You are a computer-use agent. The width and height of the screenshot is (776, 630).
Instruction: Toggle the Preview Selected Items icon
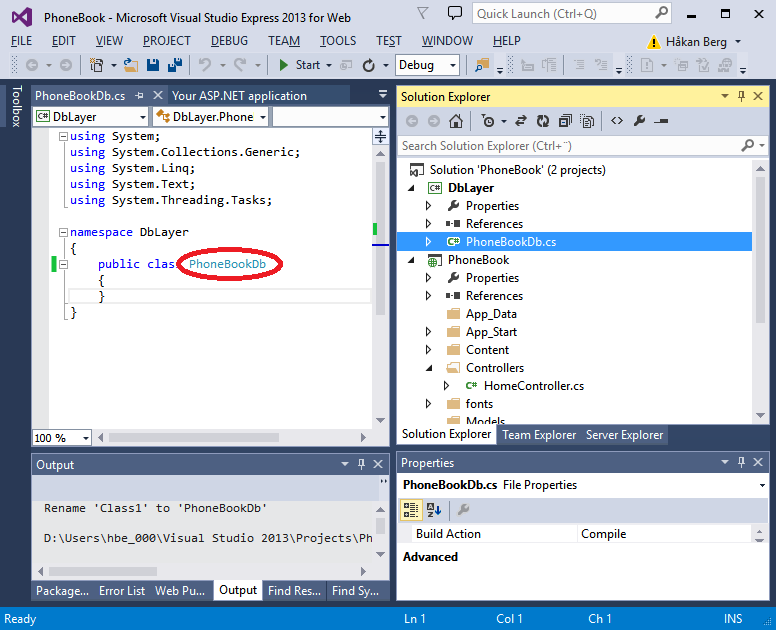coord(661,121)
